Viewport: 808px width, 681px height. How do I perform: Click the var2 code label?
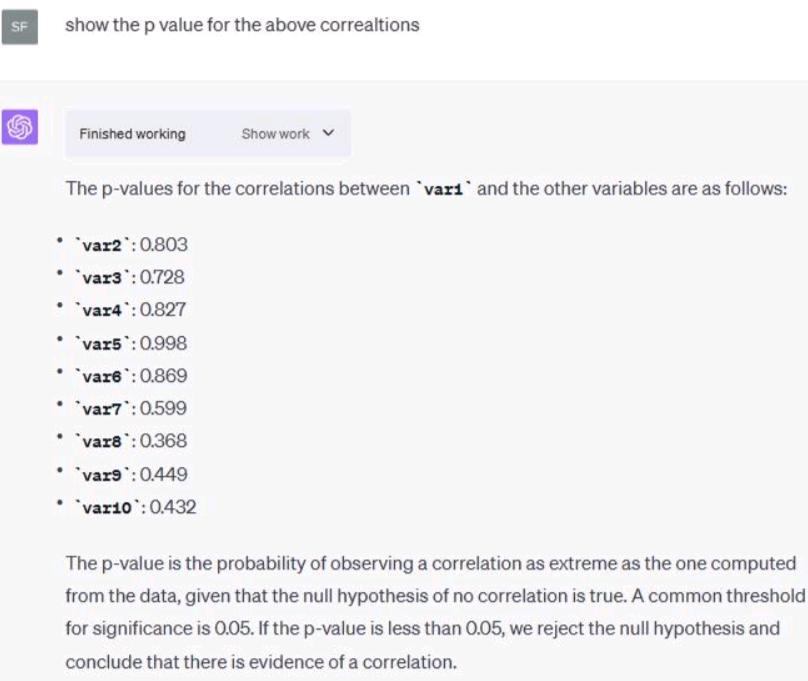(x=102, y=245)
